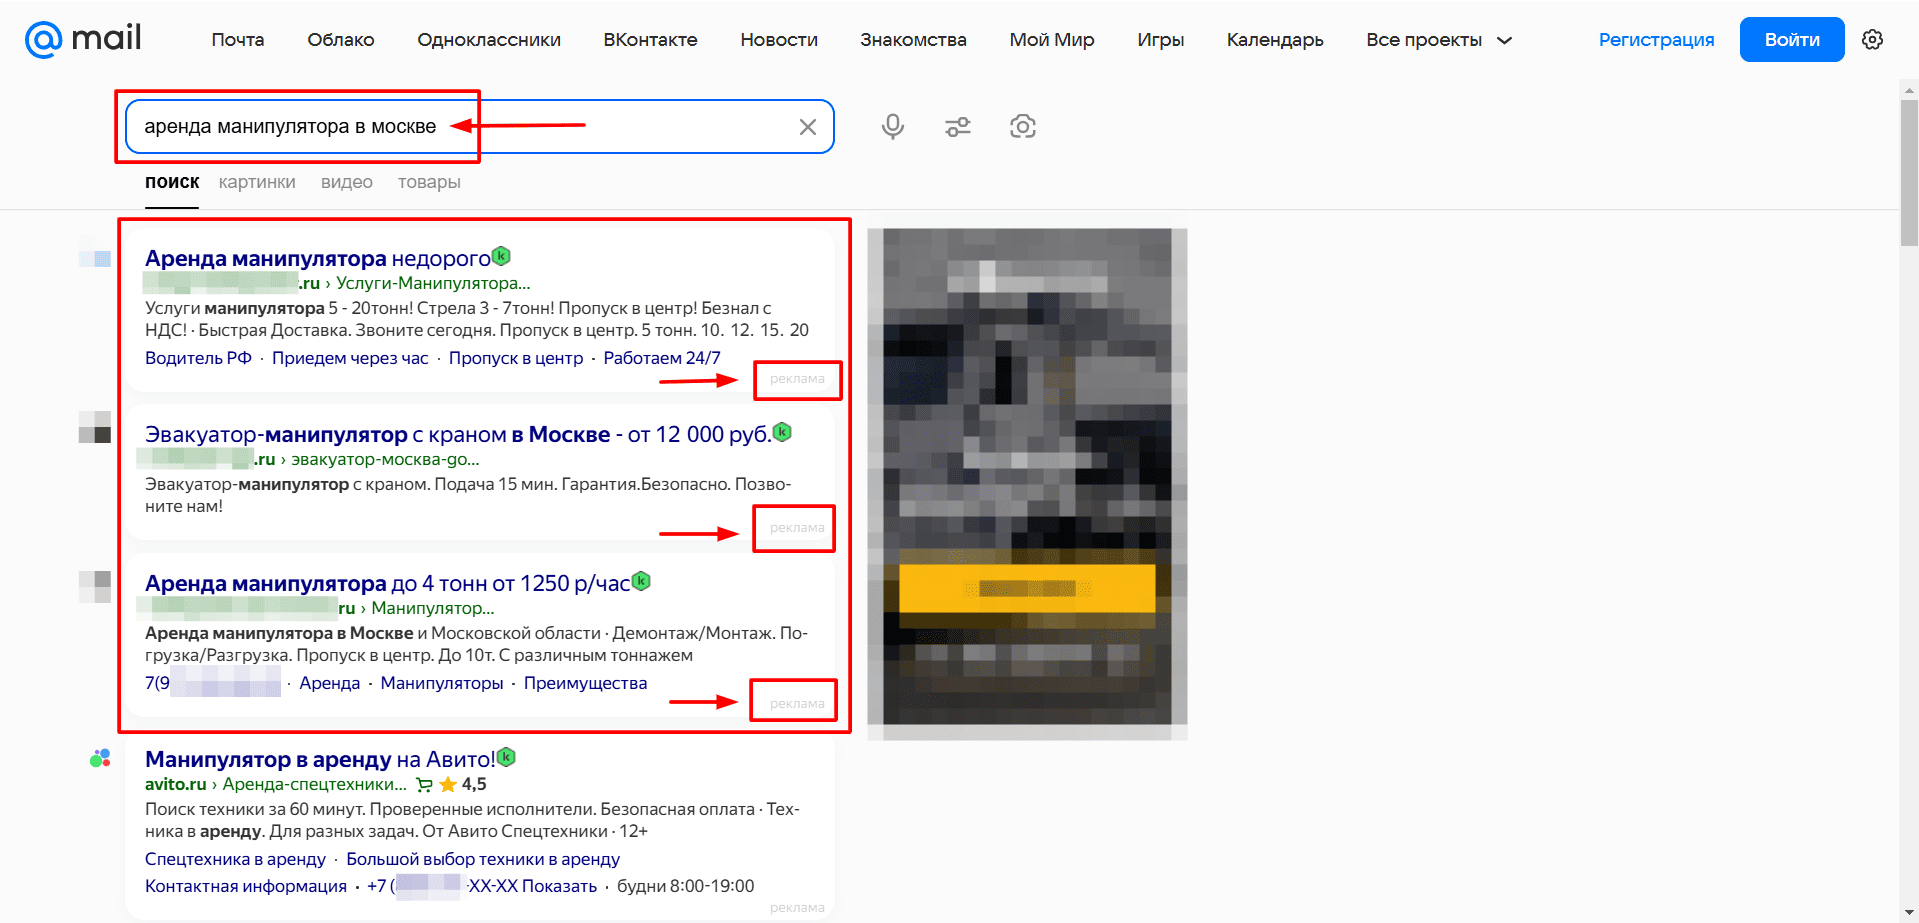Viewport: 1919px width, 923px height.
Task: Open Знакомства section
Action: tap(913, 40)
